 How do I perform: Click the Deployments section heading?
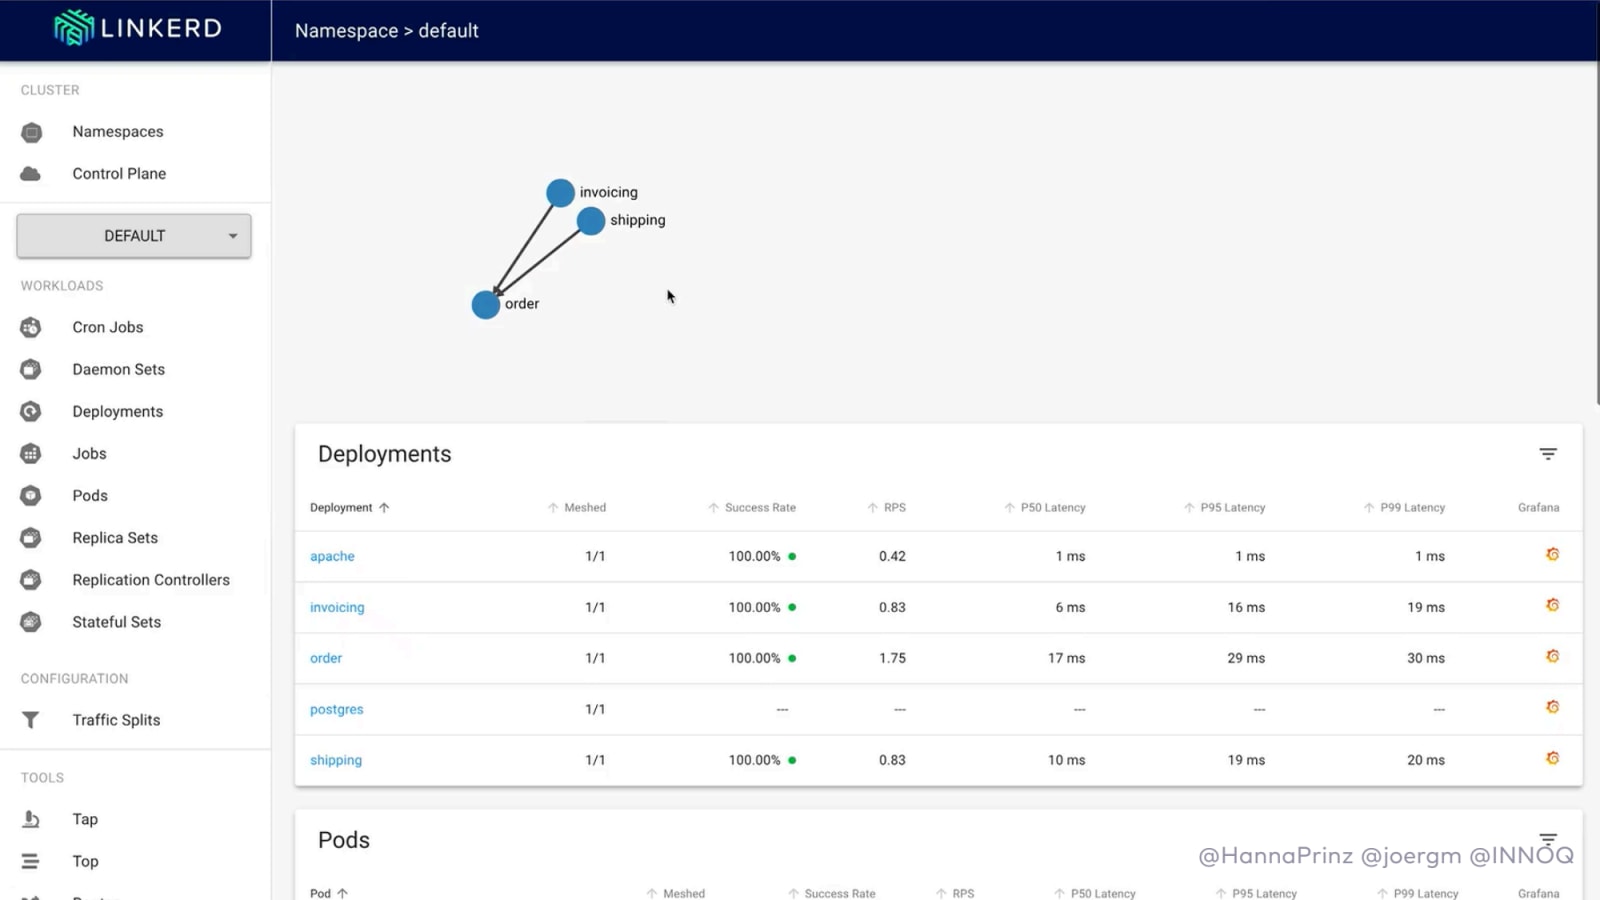(x=384, y=454)
